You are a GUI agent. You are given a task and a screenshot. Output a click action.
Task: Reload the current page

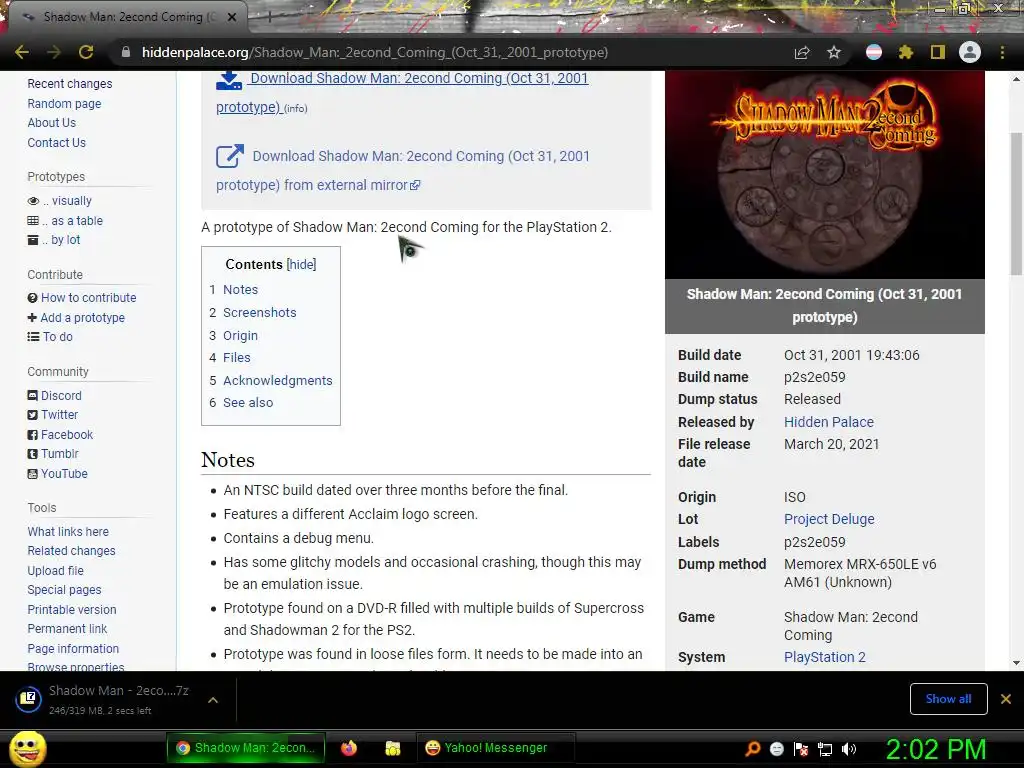86,52
